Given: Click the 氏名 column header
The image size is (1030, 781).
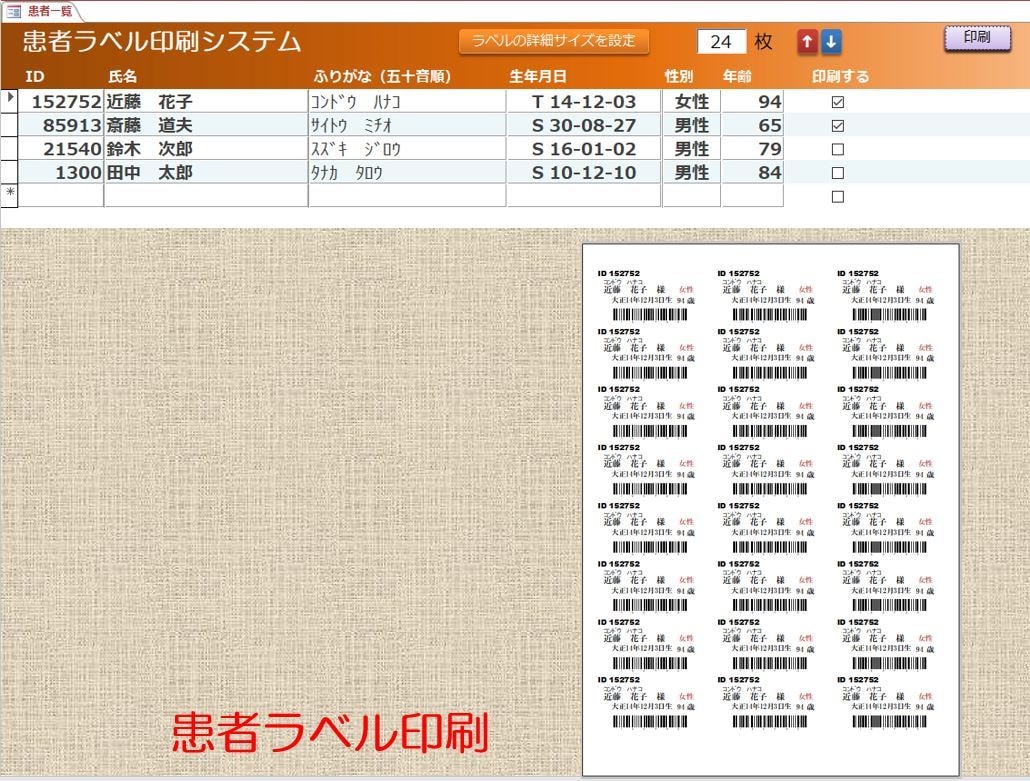Looking at the screenshot, I should [x=123, y=76].
